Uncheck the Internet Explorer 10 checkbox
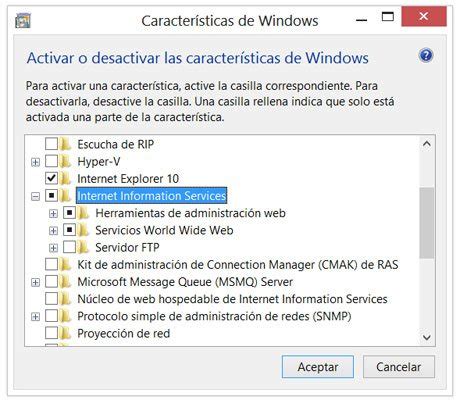This screenshot has width=460, height=400. click(x=51, y=179)
